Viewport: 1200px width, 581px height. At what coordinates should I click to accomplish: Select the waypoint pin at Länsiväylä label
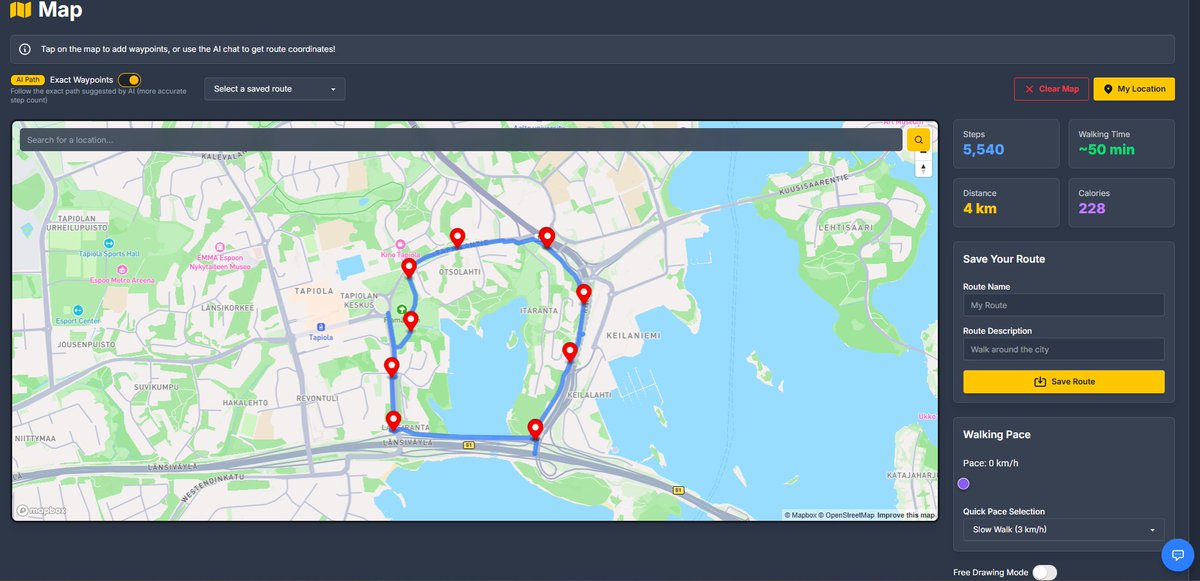tap(393, 421)
